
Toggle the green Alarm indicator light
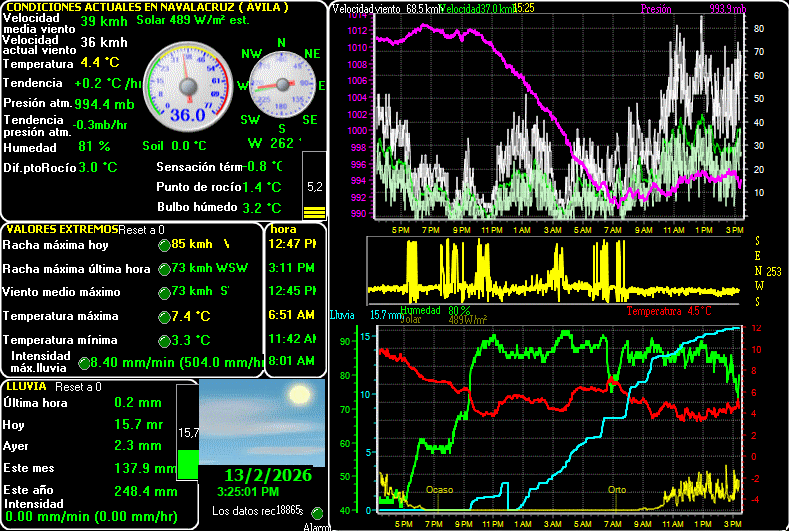tap(318, 512)
